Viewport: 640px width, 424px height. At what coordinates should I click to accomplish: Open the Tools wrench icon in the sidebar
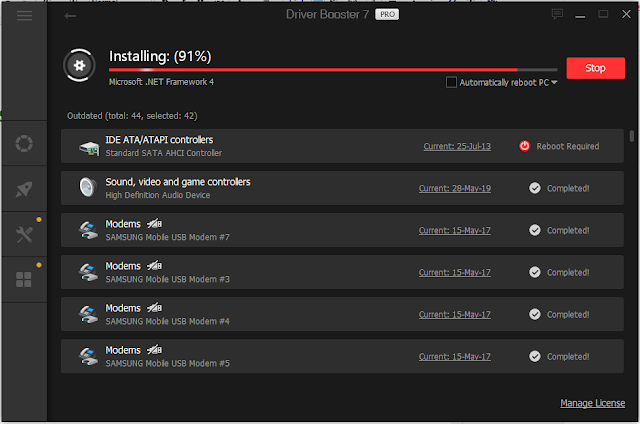point(24,235)
